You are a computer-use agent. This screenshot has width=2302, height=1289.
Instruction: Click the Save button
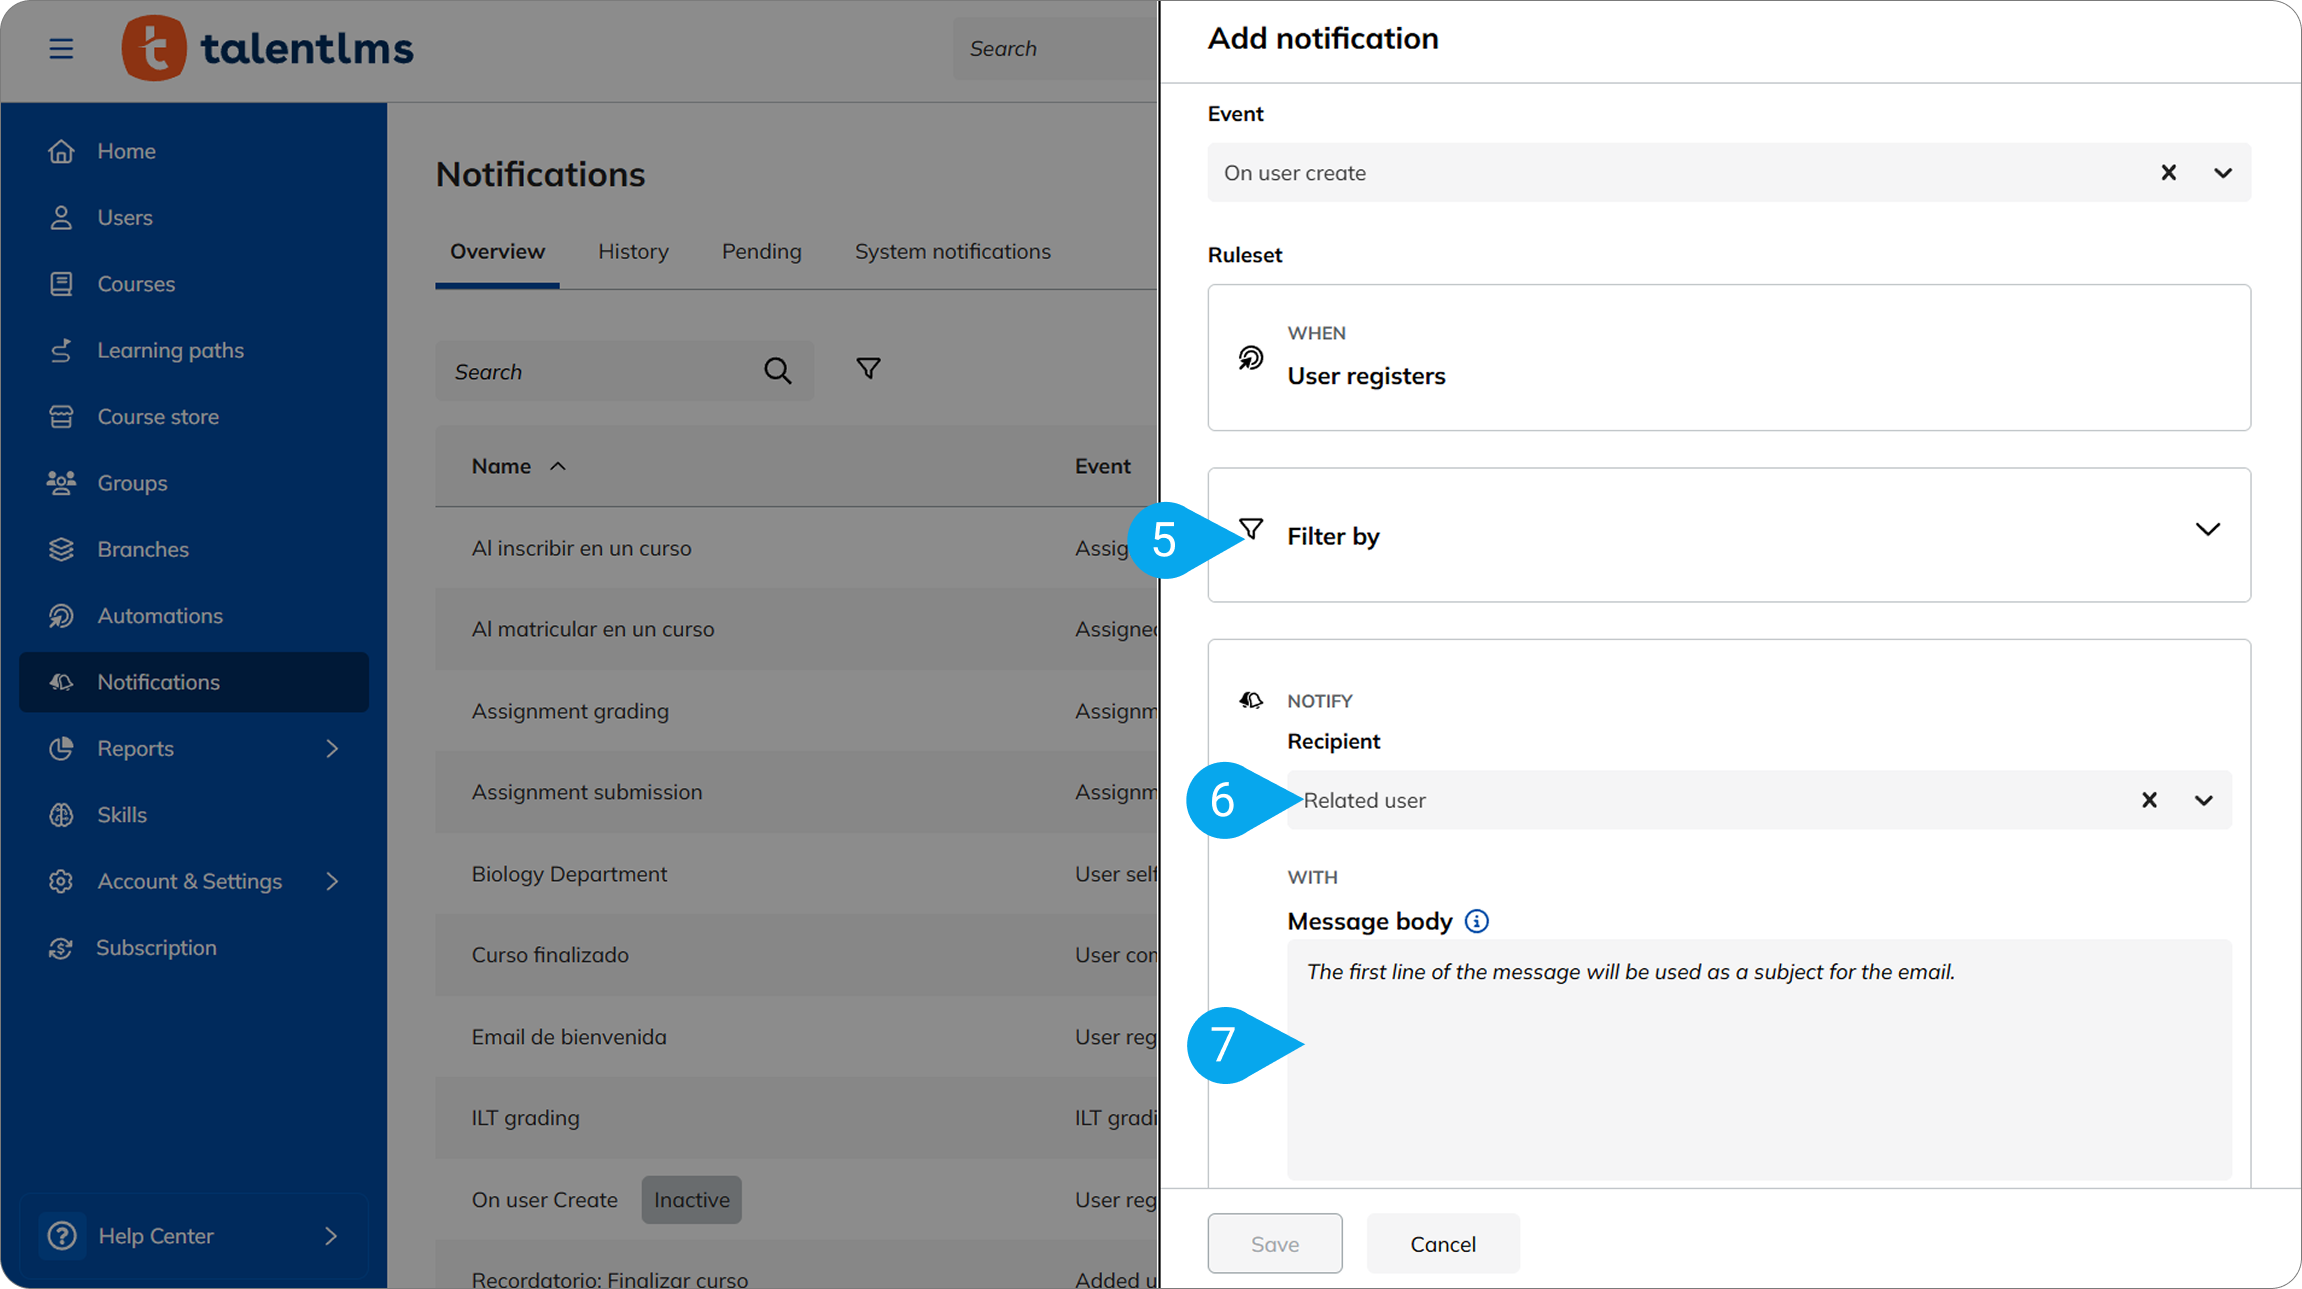tap(1274, 1243)
